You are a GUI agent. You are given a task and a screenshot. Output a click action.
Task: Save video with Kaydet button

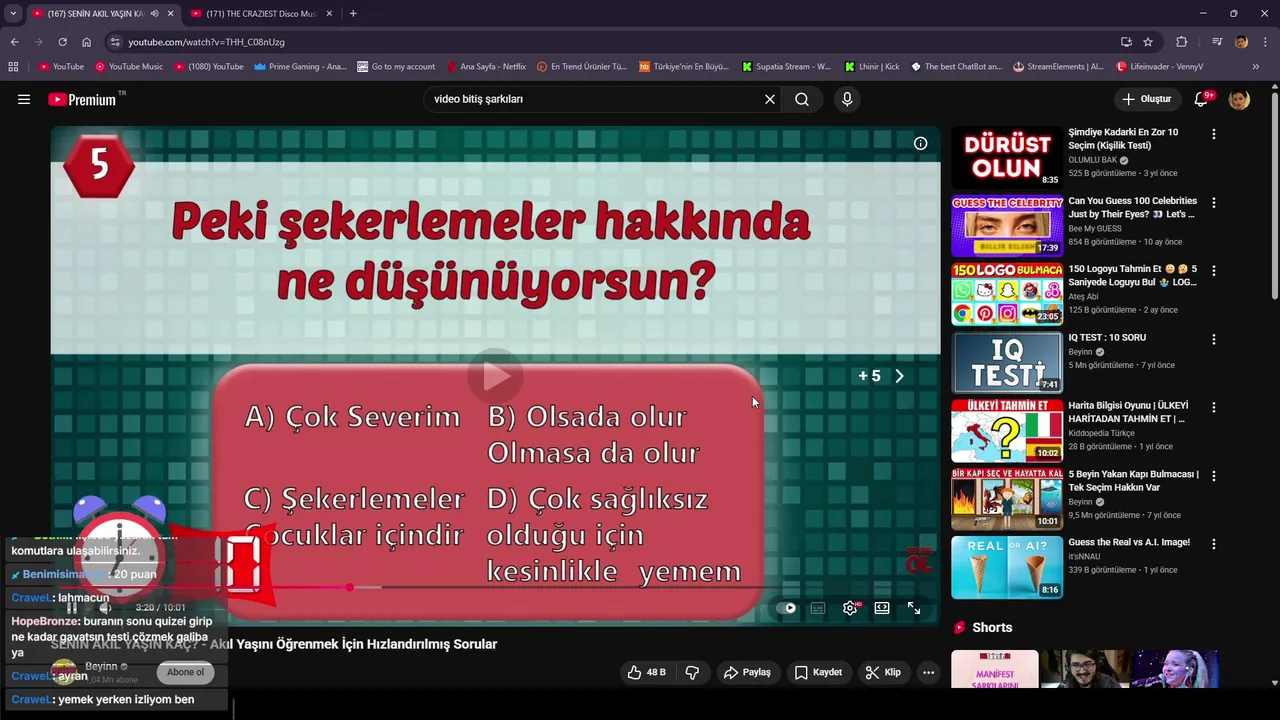[x=818, y=672]
